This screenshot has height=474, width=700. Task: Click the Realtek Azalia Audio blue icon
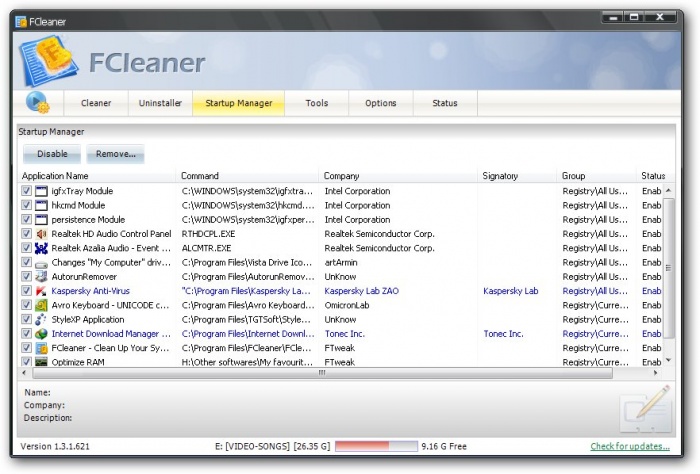pos(41,248)
